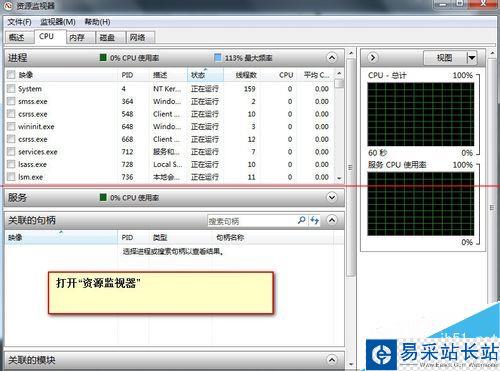Screen dimensions: 500x371
Task: Collapse the 关联的模块 section chevron
Action: coord(332,360)
